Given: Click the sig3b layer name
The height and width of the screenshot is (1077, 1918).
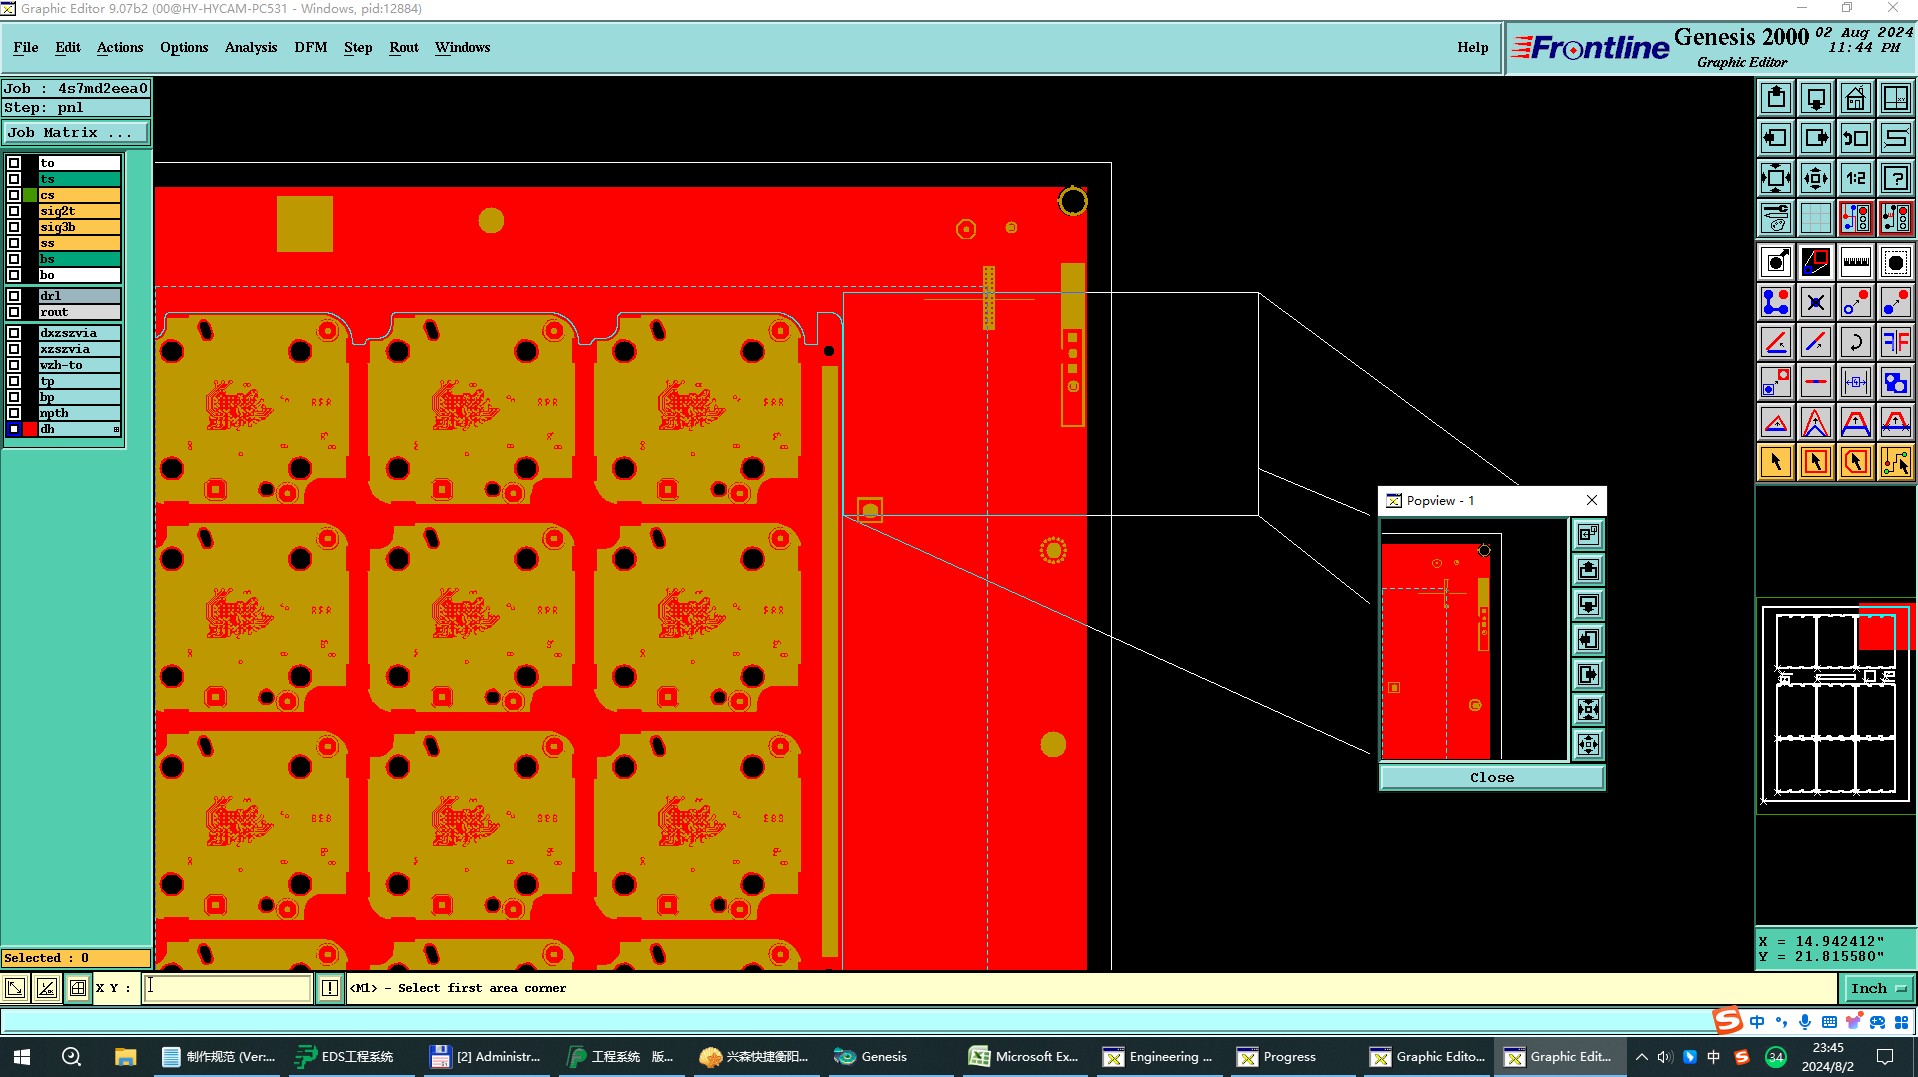Looking at the screenshot, I should click(79, 227).
